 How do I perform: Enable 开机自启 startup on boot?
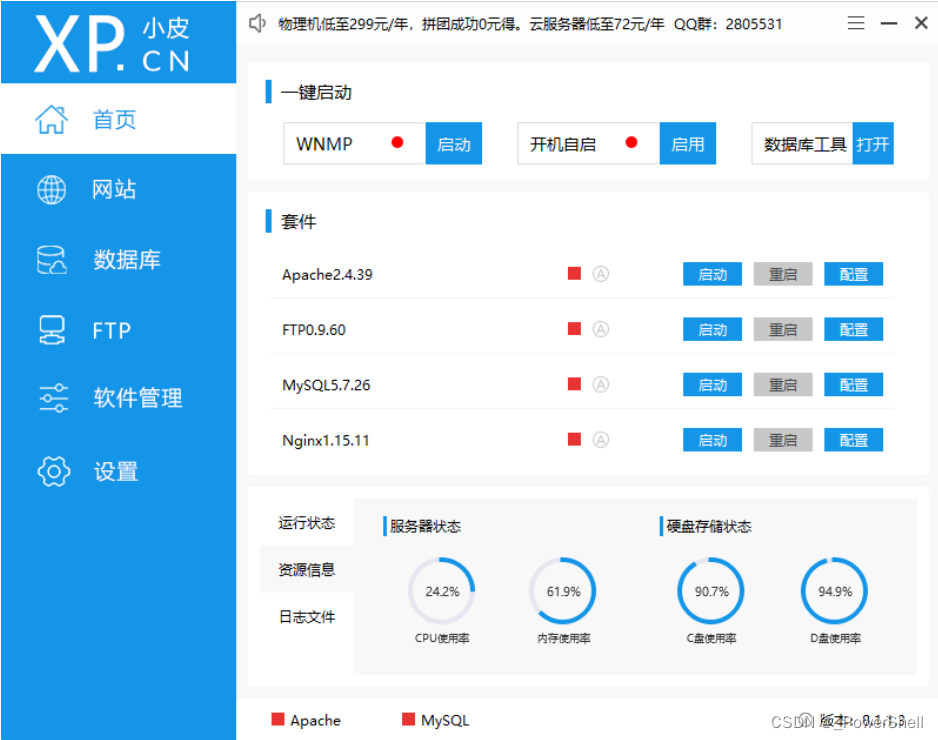pos(688,143)
